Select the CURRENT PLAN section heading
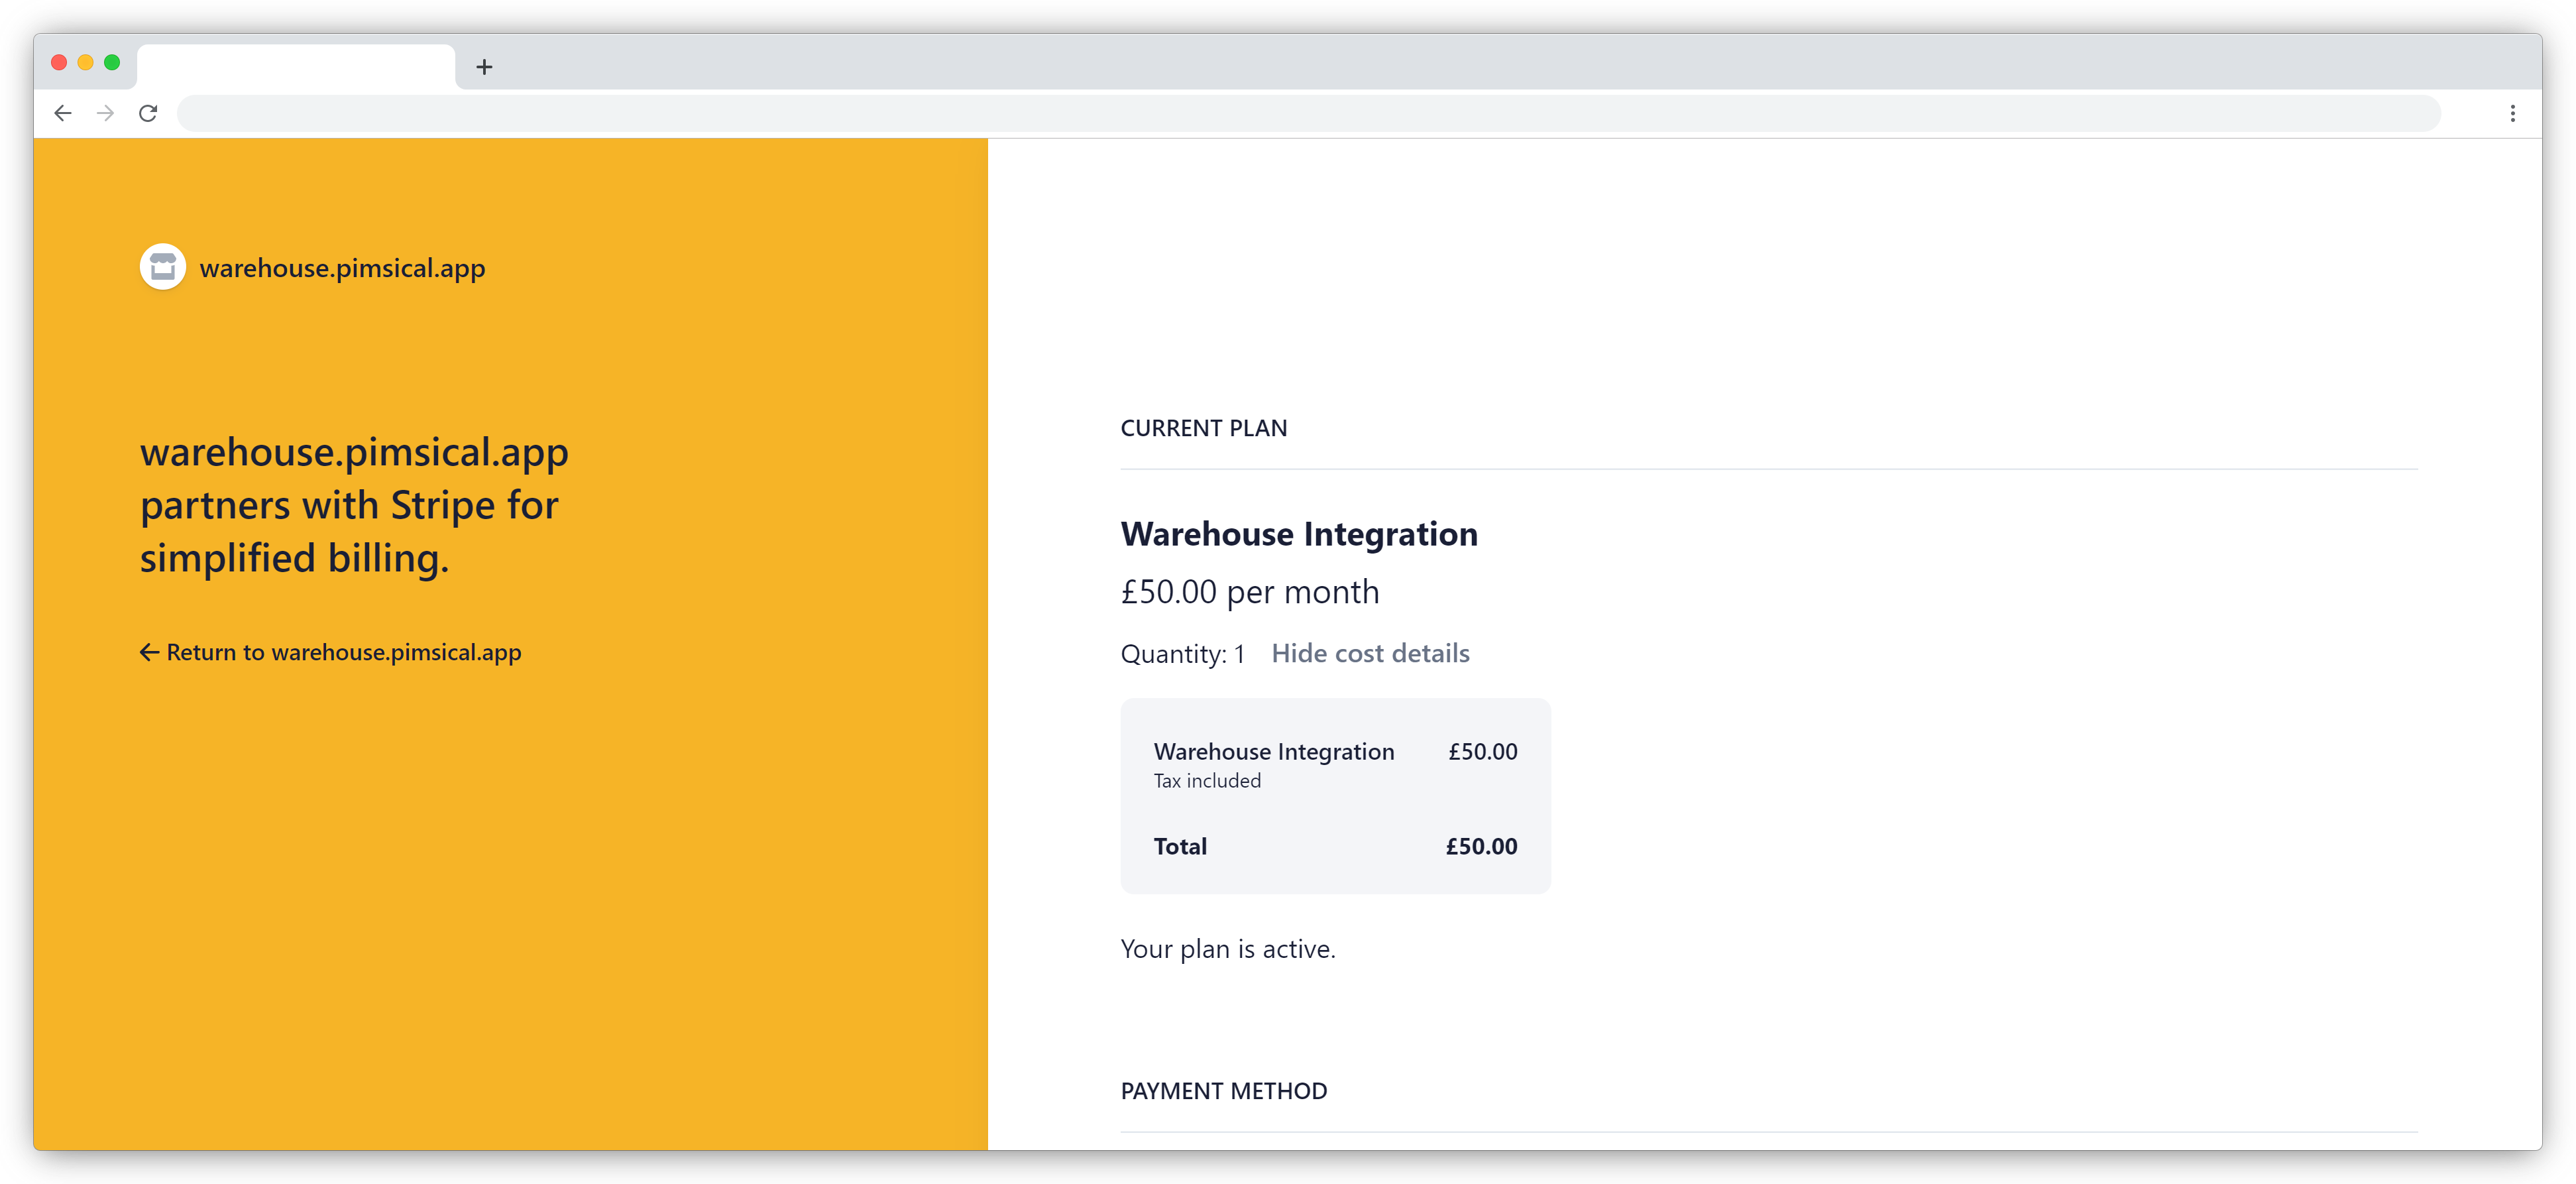The image size is (2576, 1184). (1203, 427)
